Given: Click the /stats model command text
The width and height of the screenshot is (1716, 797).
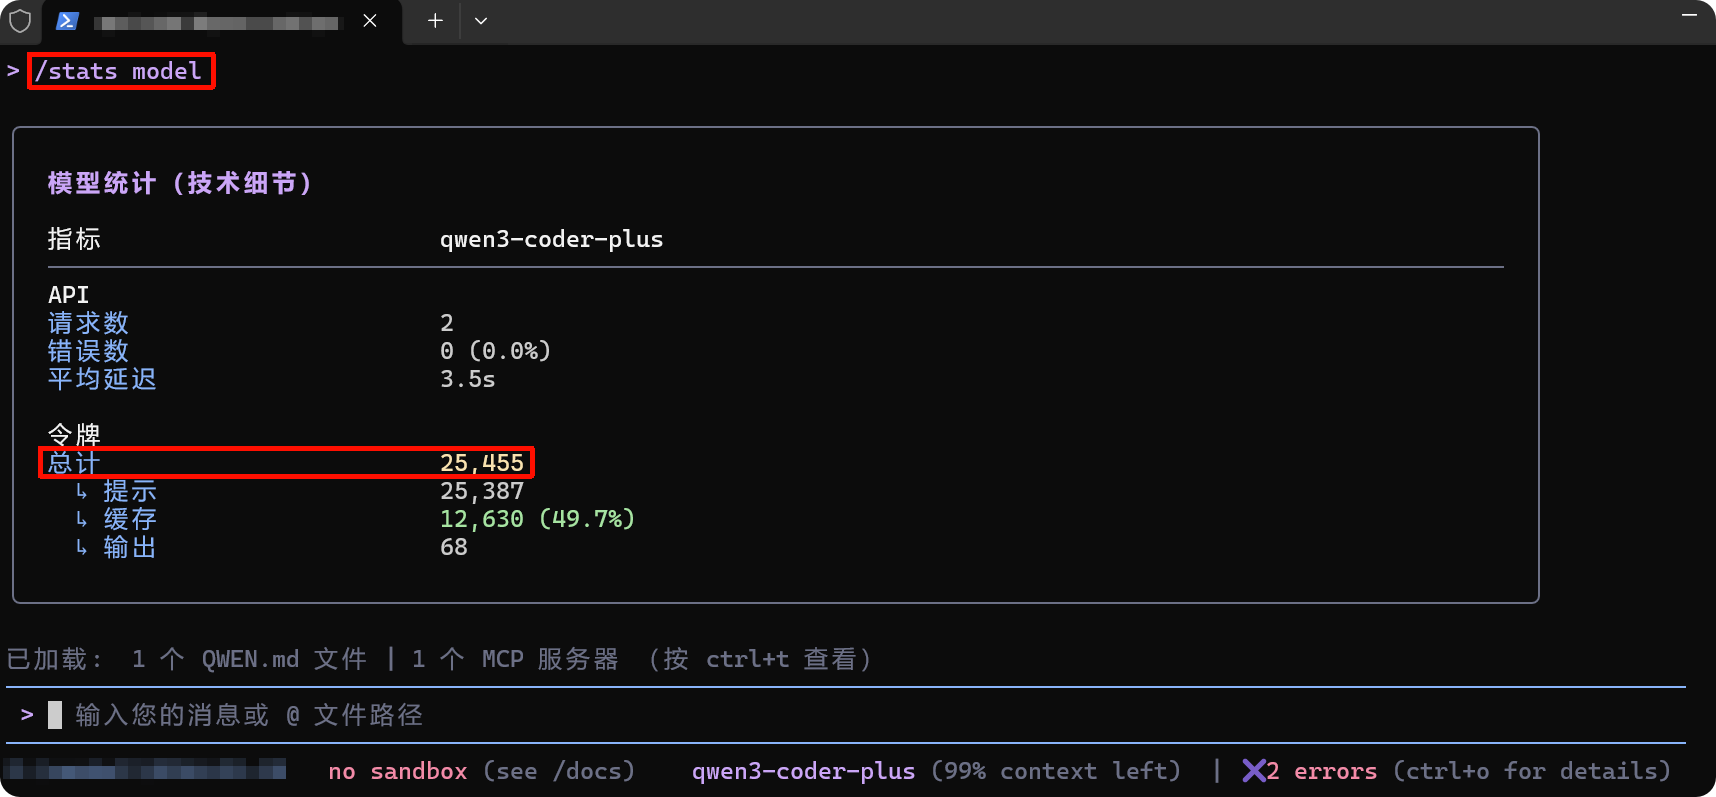Looking at the screenshot, I should (118, 71).
